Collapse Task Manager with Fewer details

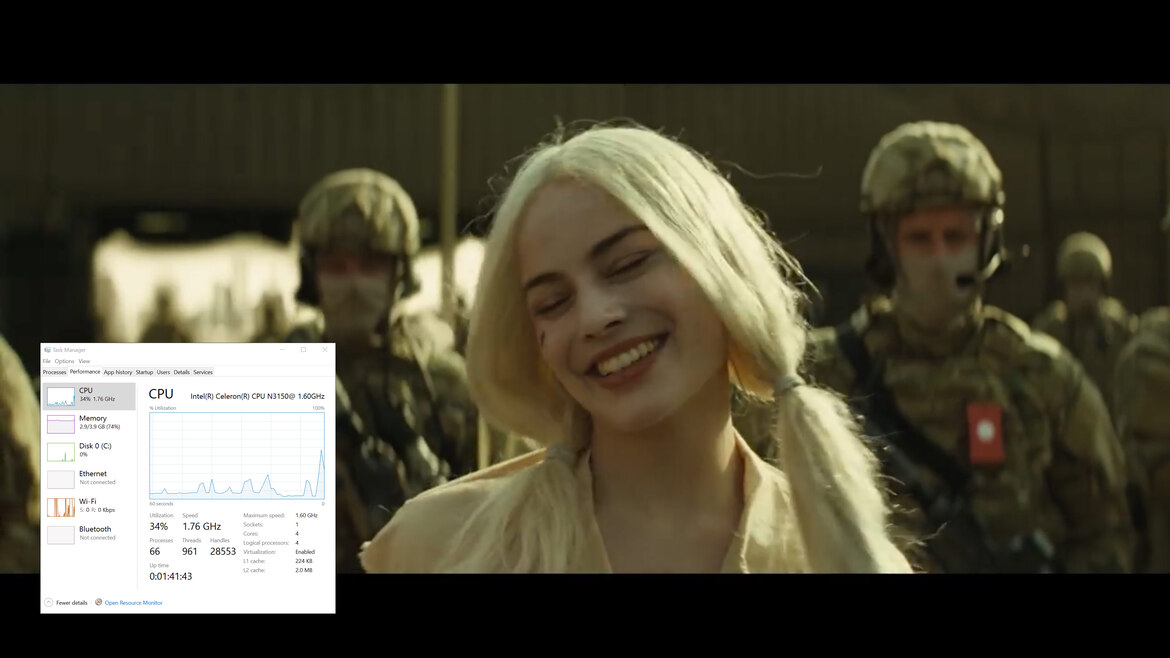(x=66, y=603)
